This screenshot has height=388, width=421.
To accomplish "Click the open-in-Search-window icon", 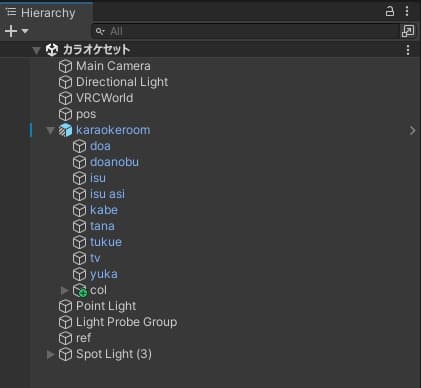I will [408, 31].
